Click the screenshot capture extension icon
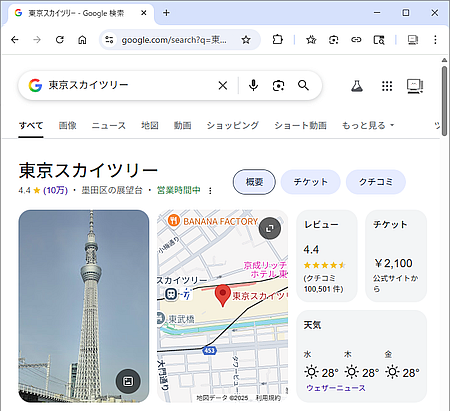The height and width of the screenshot is (411, 450). 333,40
